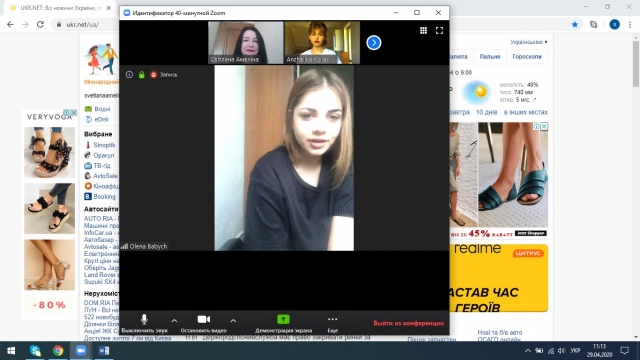Viewport: 640px width, 360px height.
Task: Switch to gallery view grid icon
Action: pos(423,31)
